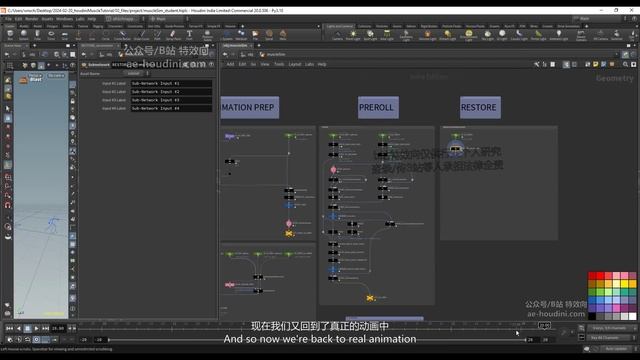Click the Stereo Camera shelf tool
This screenshot has height=360, width=640.
tap(581, 36)
